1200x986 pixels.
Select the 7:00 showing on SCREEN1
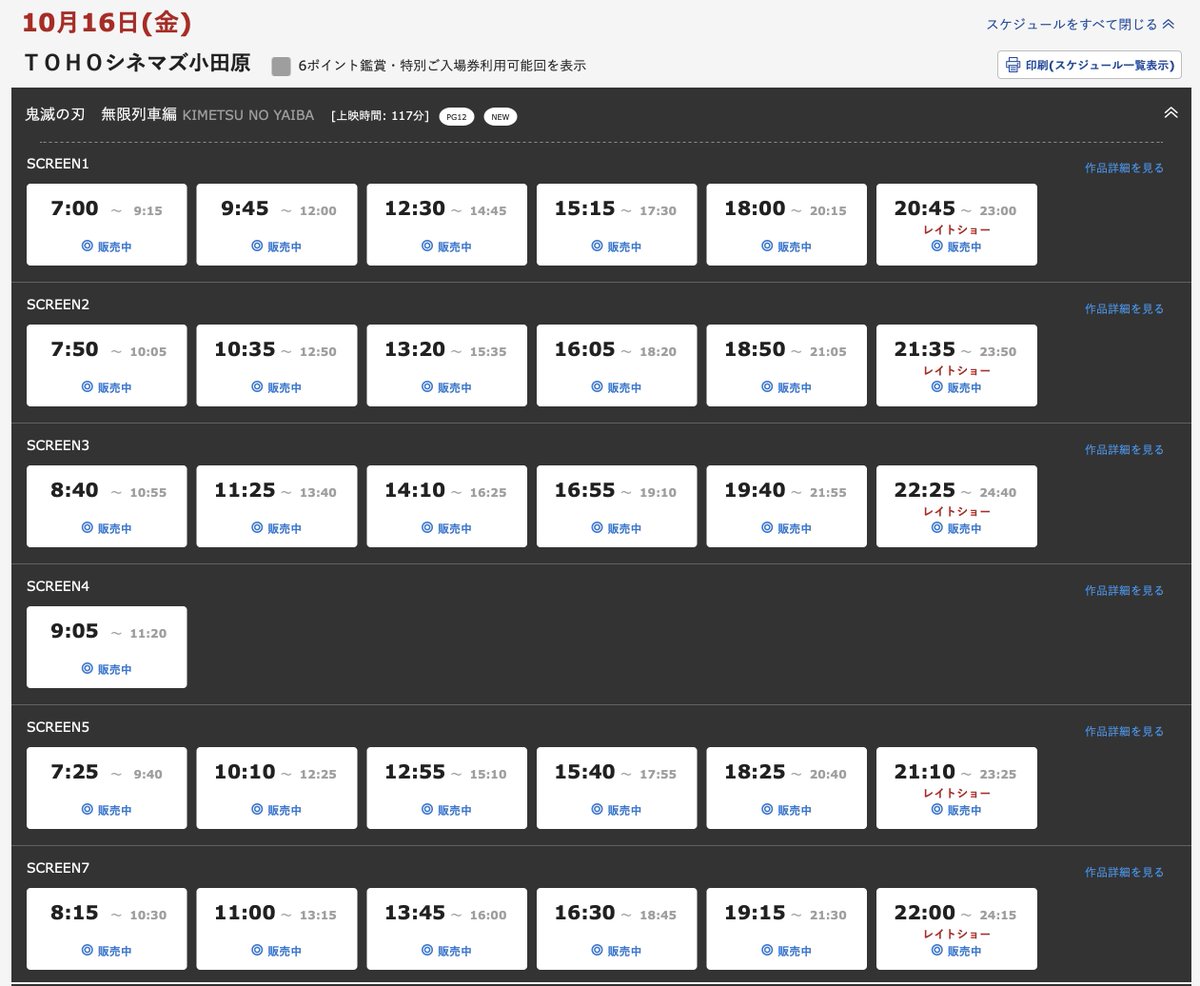pos(107,225)
